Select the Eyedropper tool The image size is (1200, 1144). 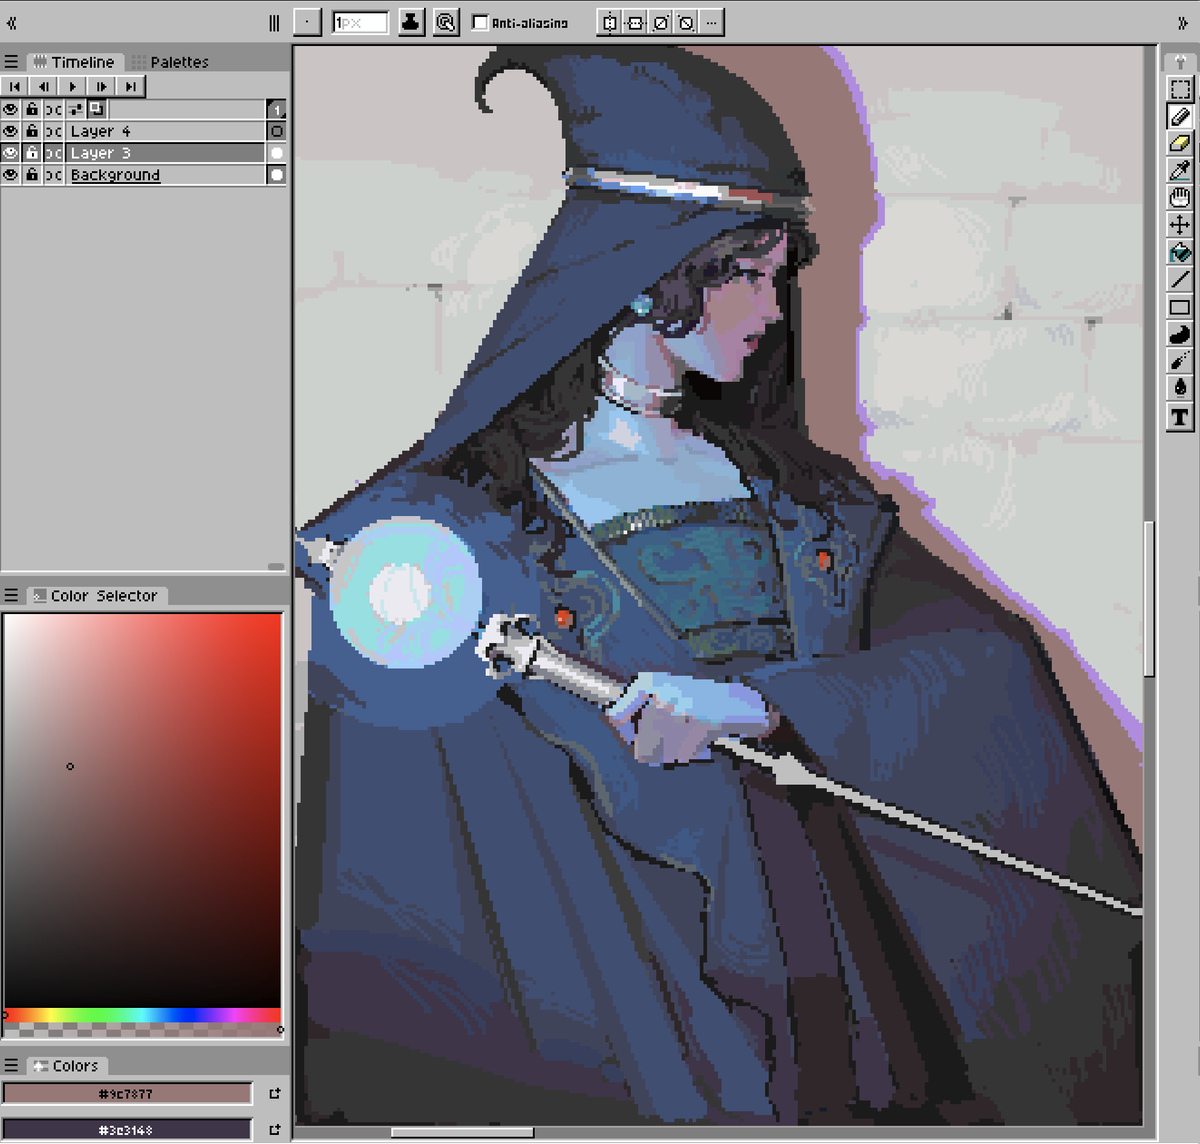click(x=1180, y=170)
